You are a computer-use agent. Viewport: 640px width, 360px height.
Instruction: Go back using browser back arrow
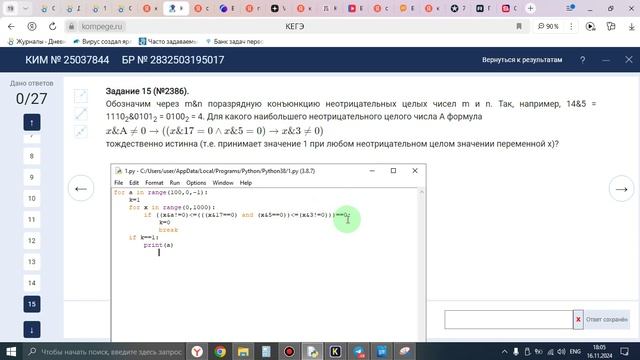pos(11,27)
